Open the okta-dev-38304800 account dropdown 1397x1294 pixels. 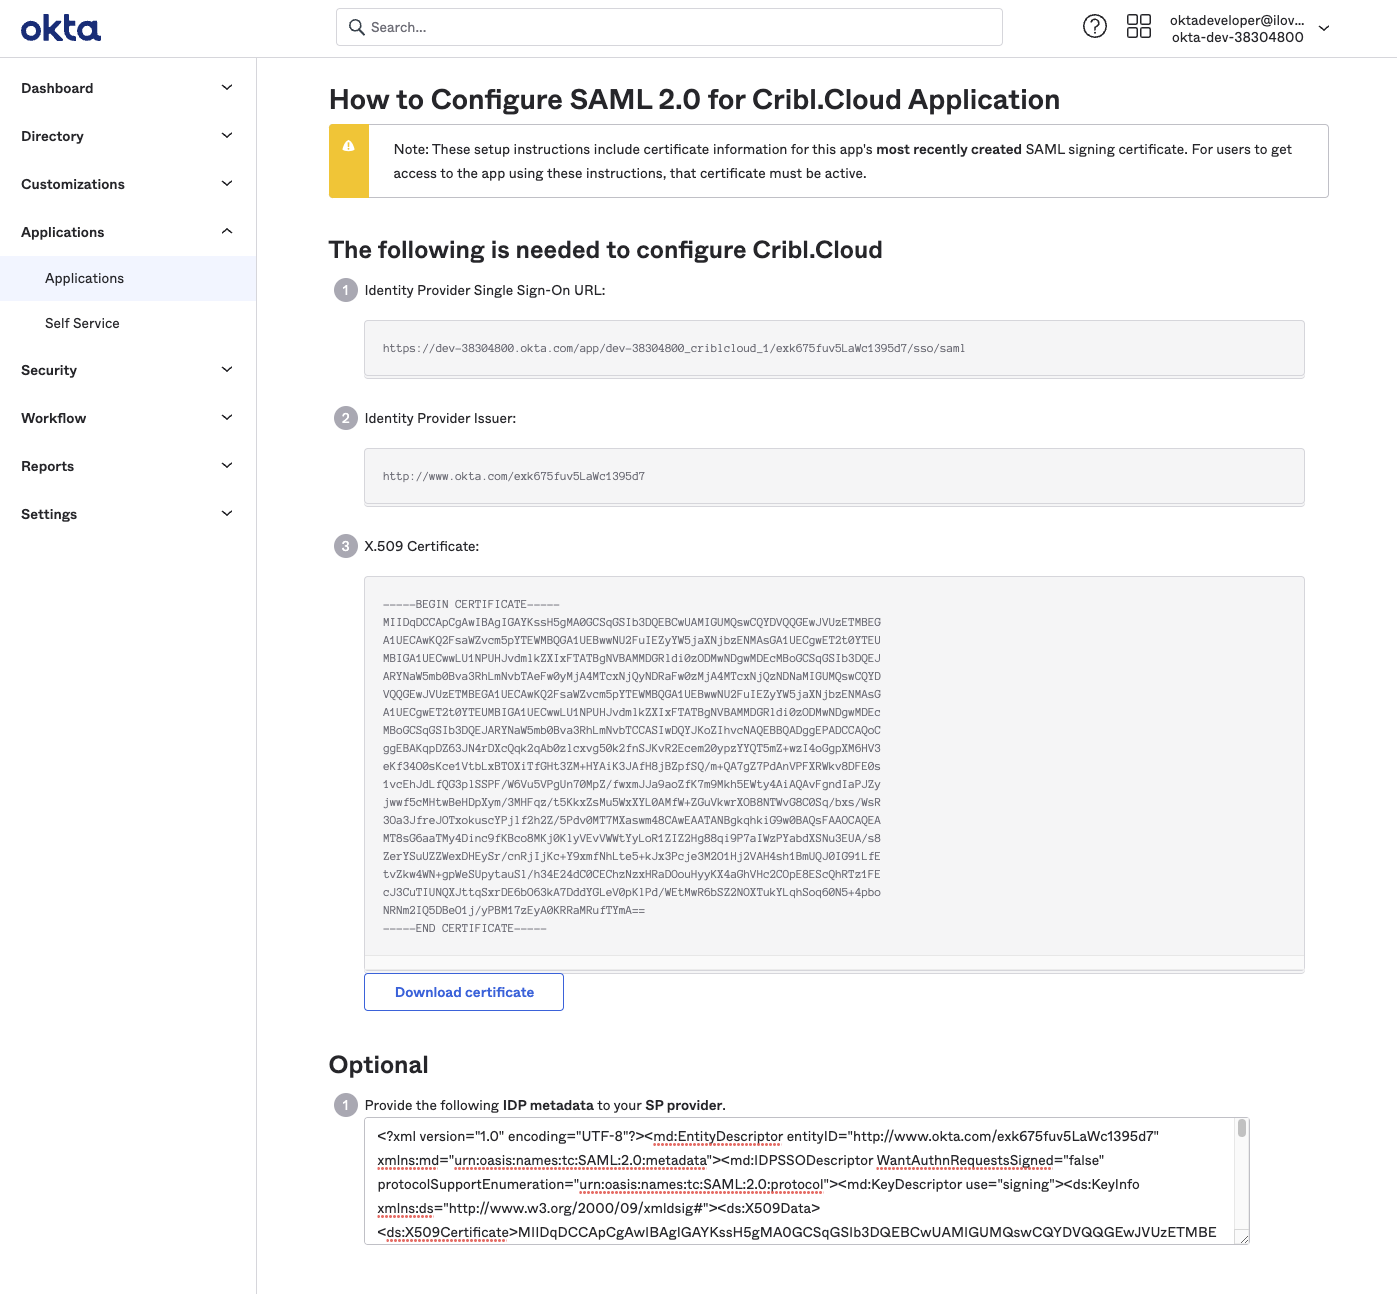click(x=1323, y=29)
